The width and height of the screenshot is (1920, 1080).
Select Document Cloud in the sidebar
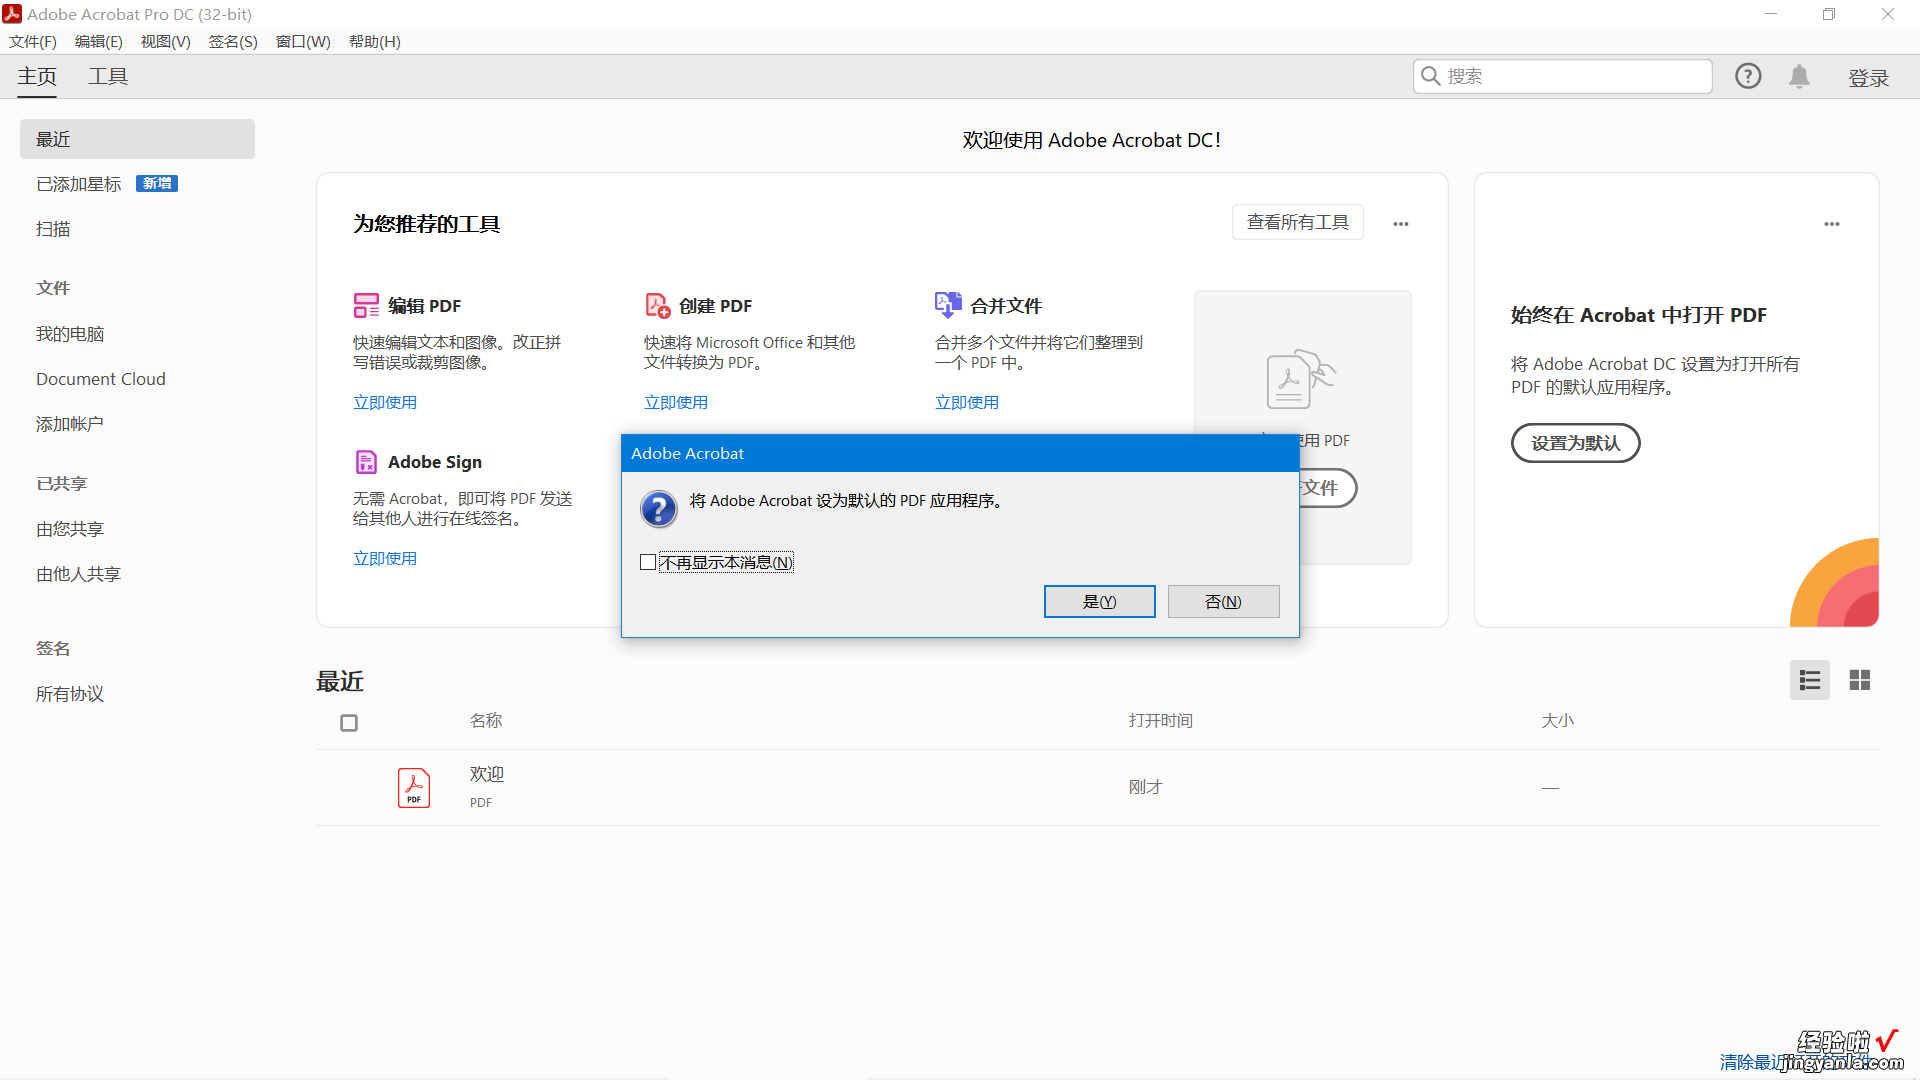pos(101,379)
